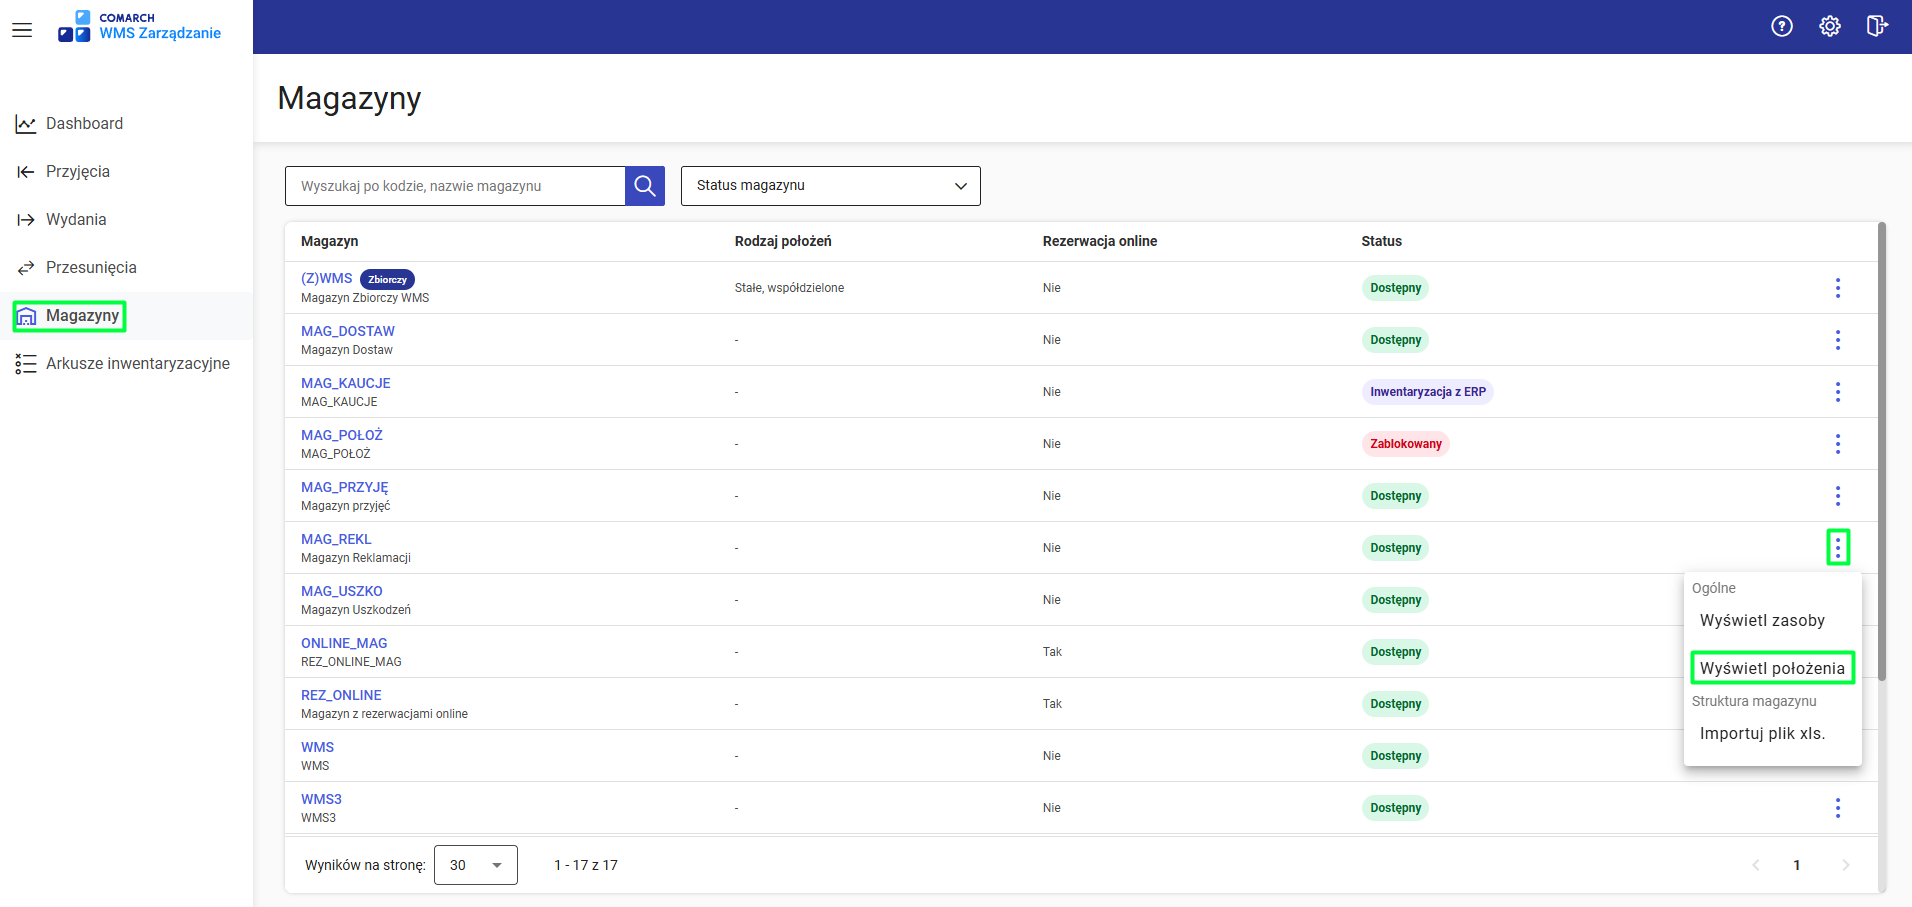Click the magnifier search button
Viewport: 1912px width, 907px height.
point(645,186)
